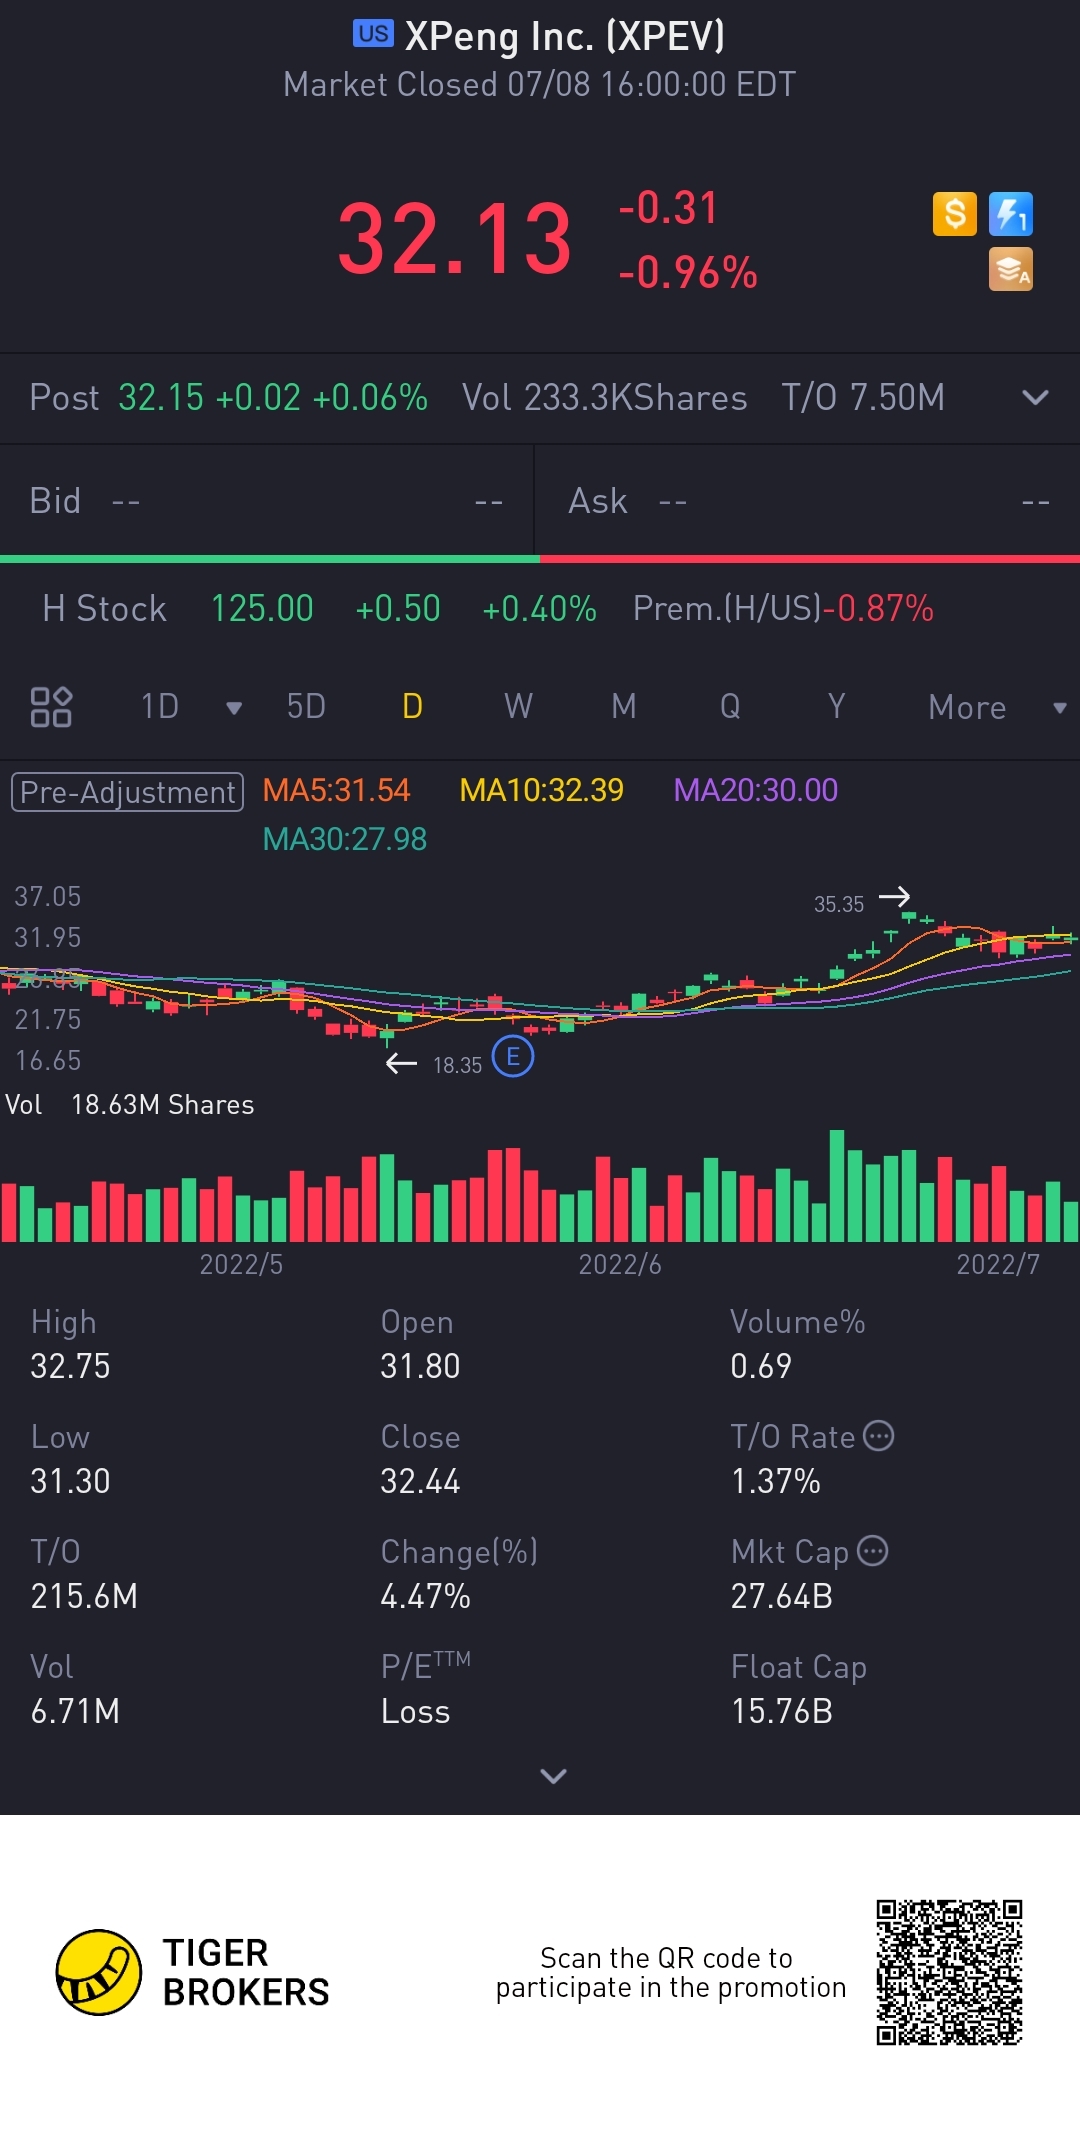The image size is (1080, 2131).
Task: Tap the tan stacked layers icon
Action: [1011, 269]
